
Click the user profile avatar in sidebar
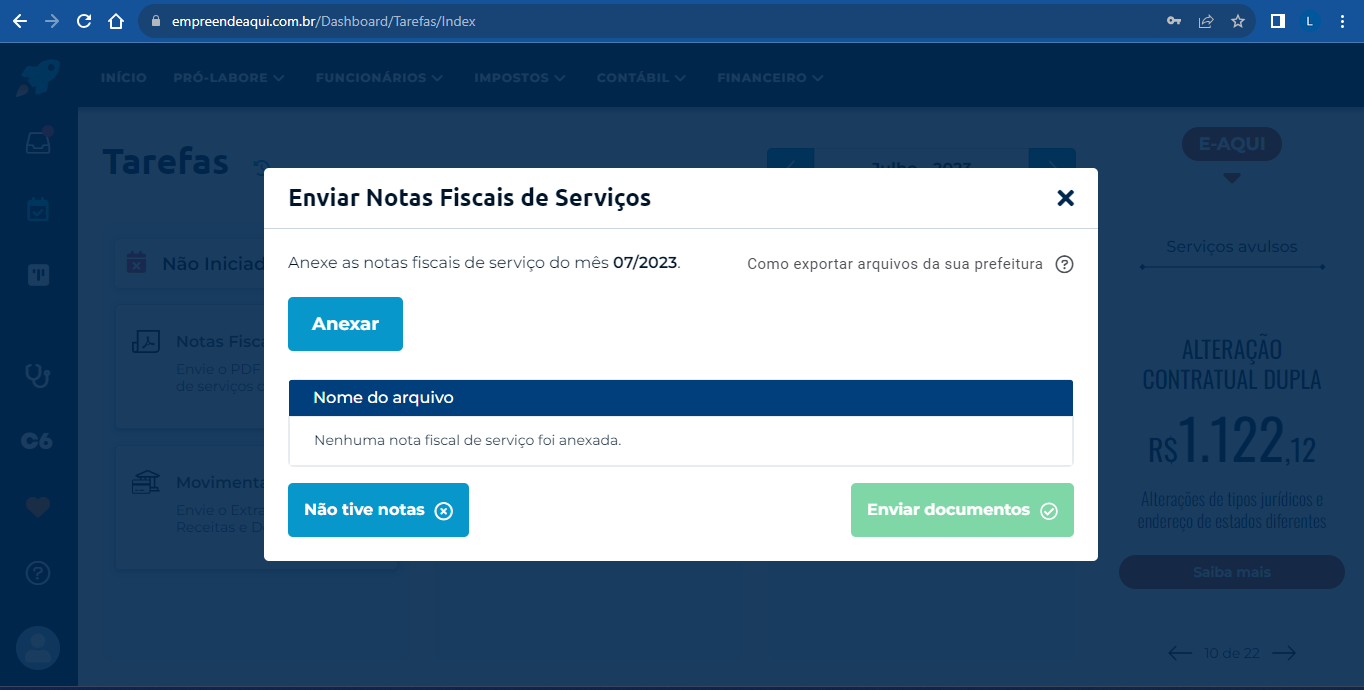(x=38, y=648)
